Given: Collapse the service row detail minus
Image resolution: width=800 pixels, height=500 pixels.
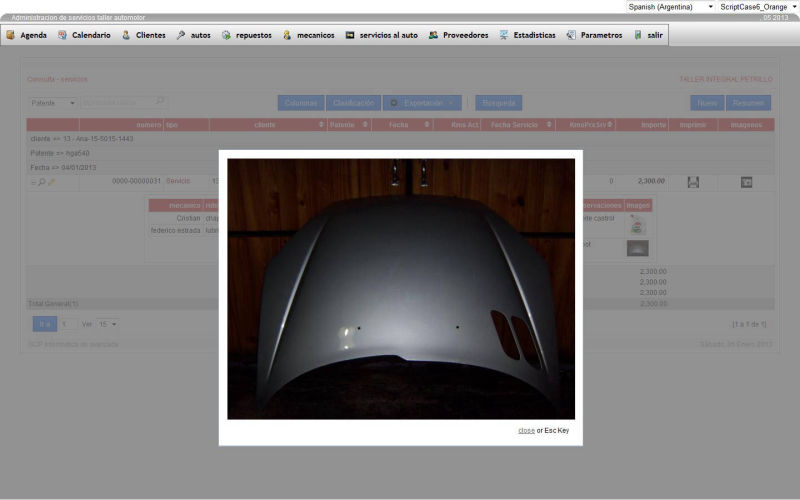Looking at the screenshot, I should coord(33,182).
